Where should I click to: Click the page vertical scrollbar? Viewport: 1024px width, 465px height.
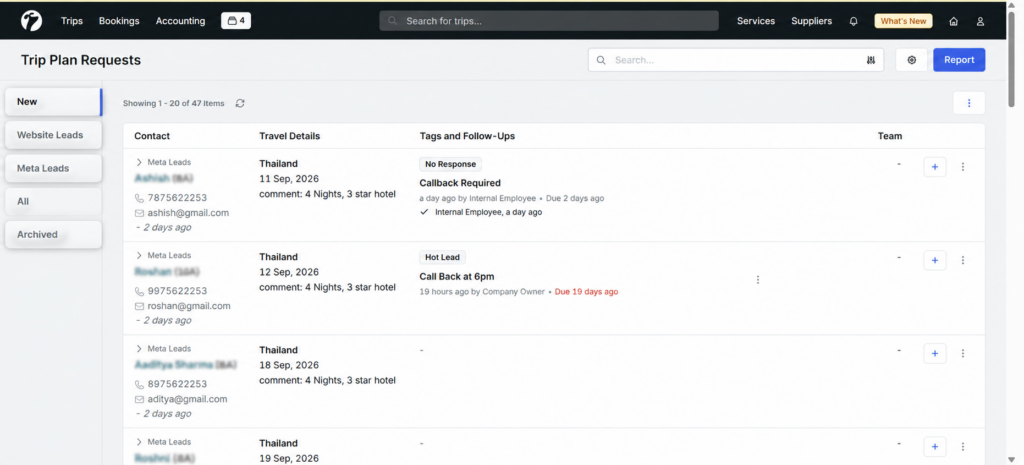pyautogui.click(x=1012, y=59)
